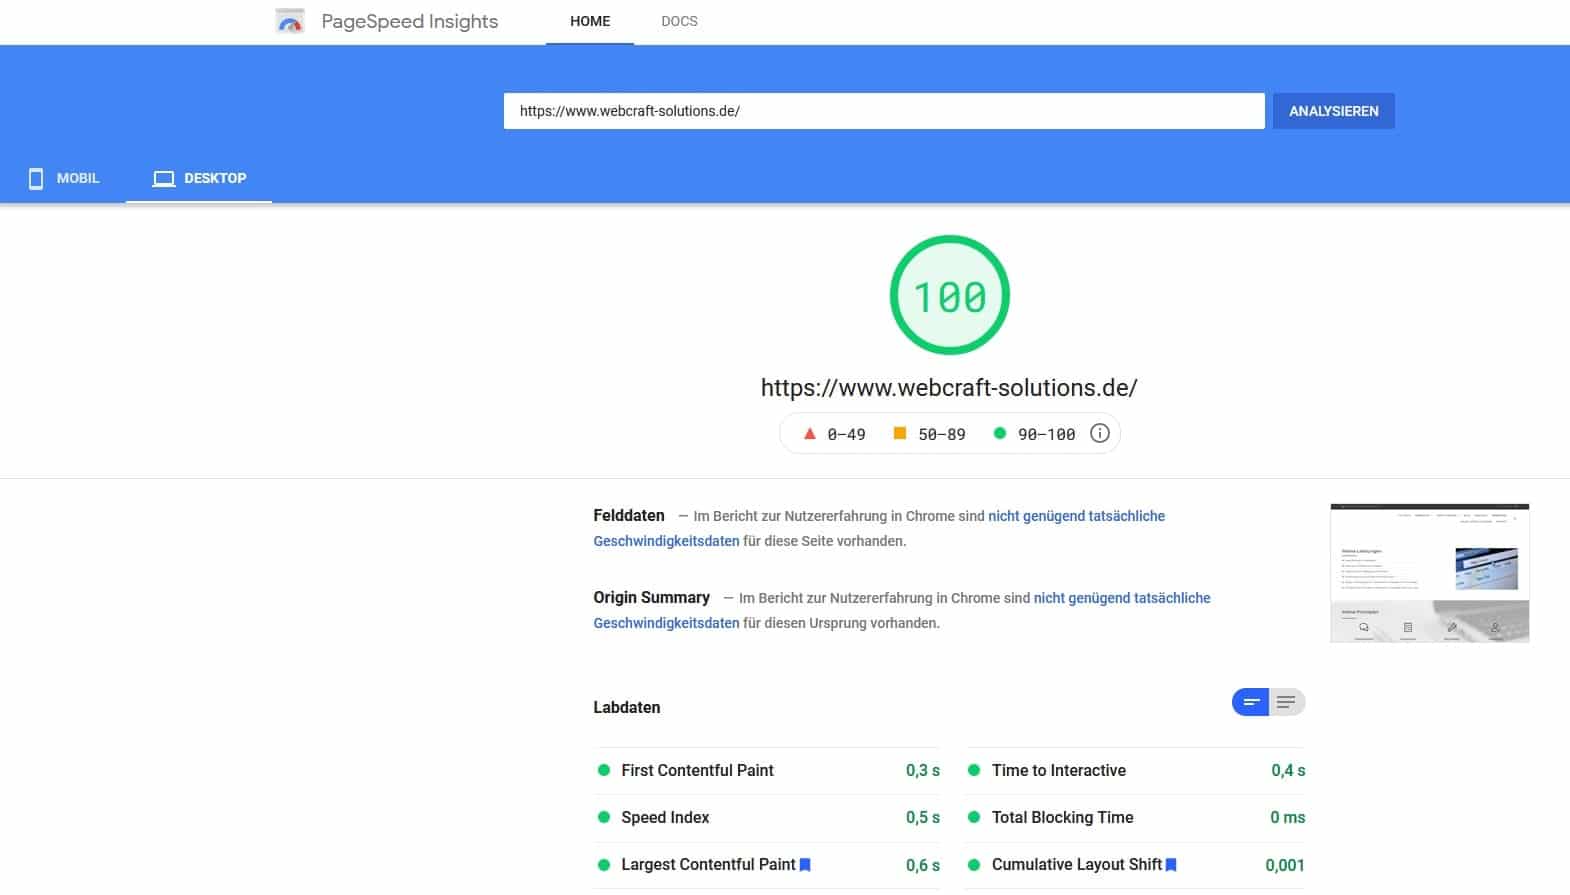The width and height of the screenshot is (1570, 895).
Task: Switch Labdaten to expanded detail view
Action: [1287, 702]
